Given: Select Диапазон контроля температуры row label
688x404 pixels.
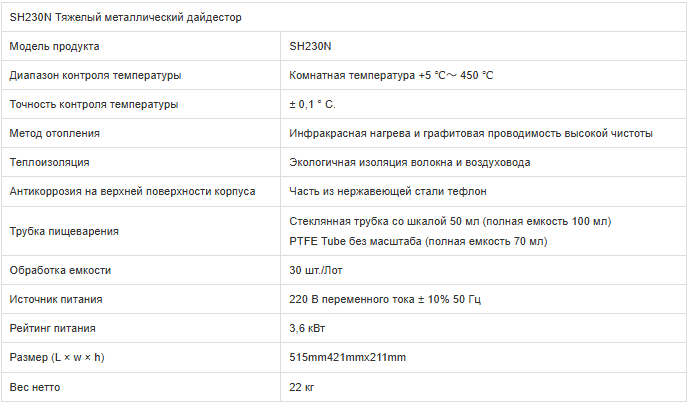Looking at the screenshot, I should [95, 75].
